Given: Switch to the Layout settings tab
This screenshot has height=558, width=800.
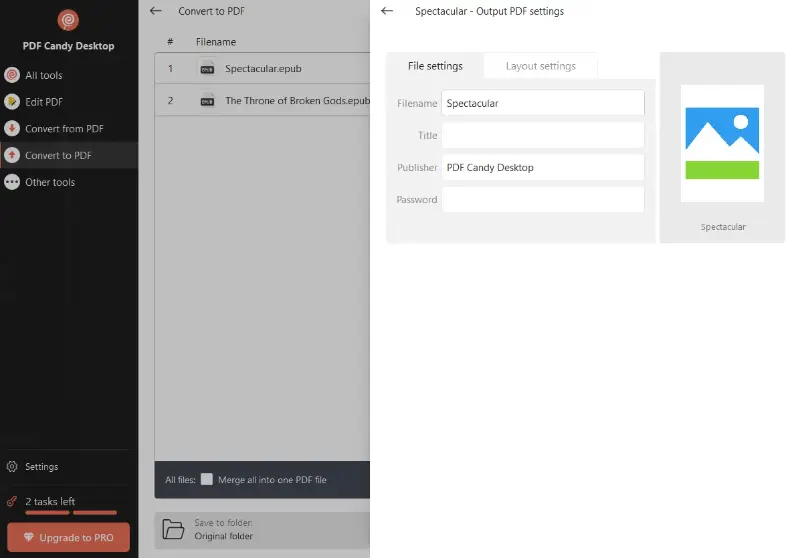Looking at the screenshot, I should (541, 66).
